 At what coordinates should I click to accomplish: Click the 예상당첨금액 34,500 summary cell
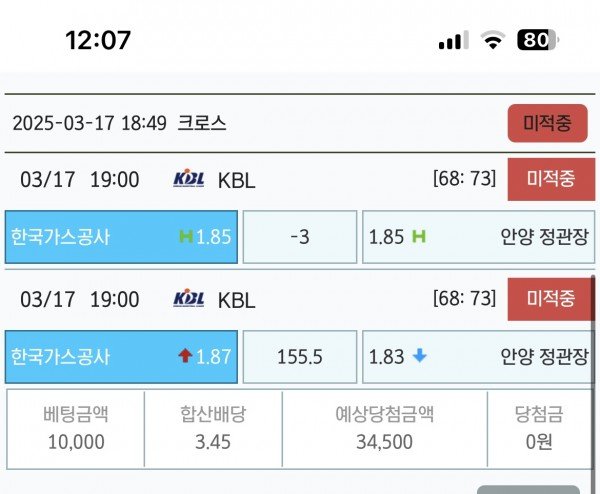point(385,429)
